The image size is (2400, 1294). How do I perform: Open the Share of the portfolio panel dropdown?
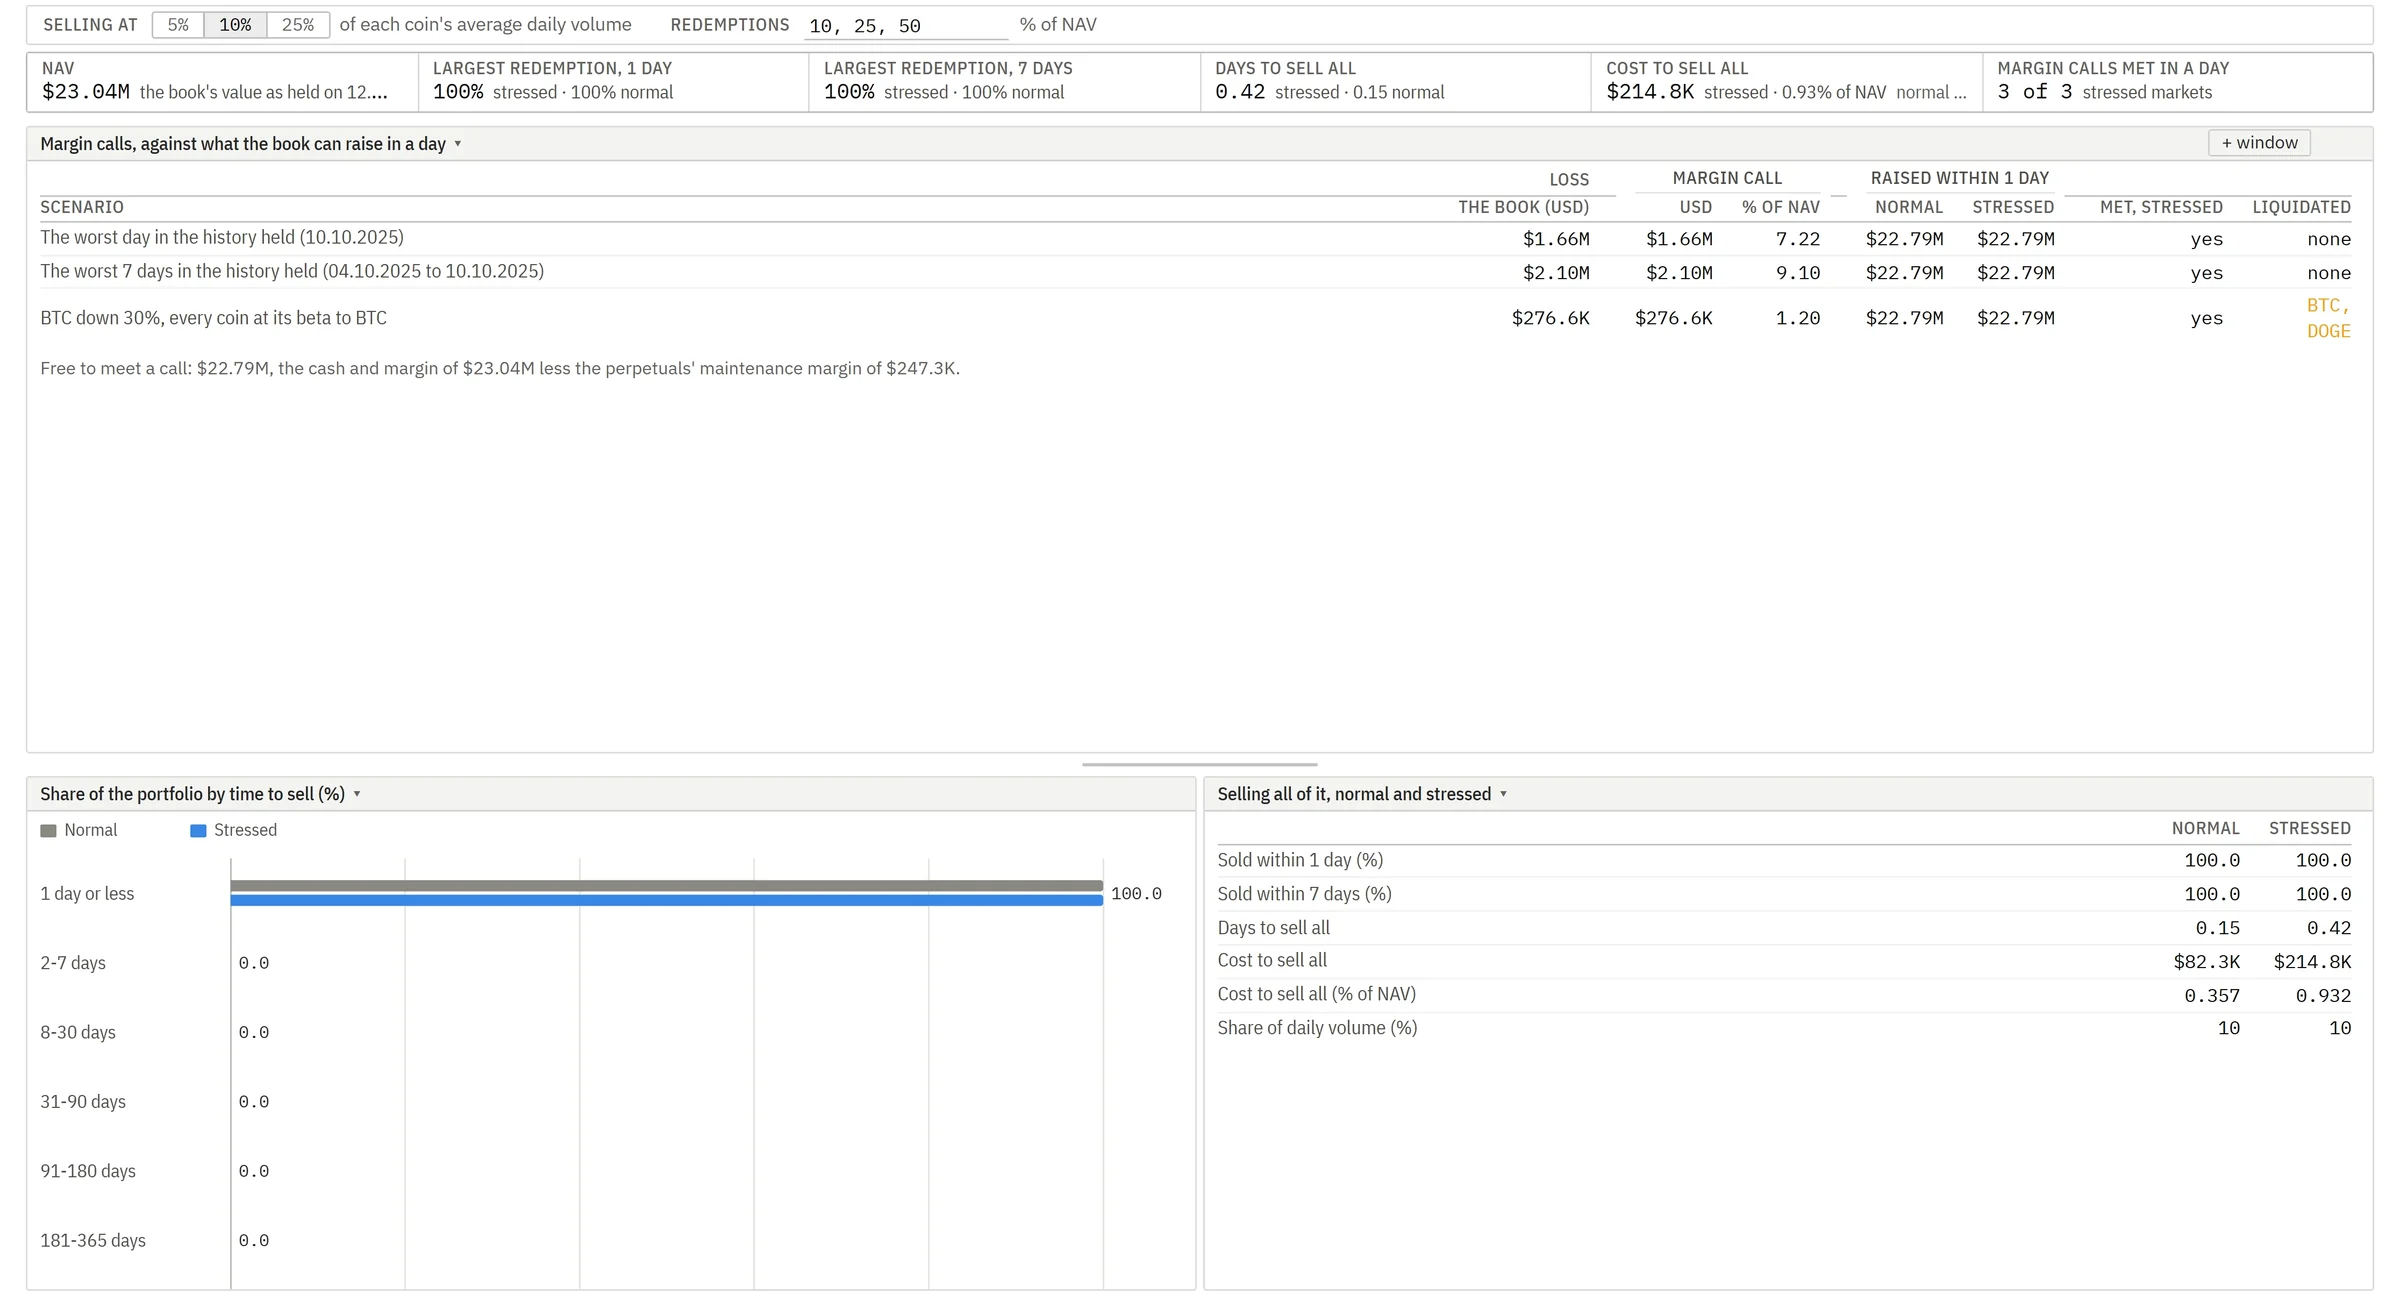357,794
